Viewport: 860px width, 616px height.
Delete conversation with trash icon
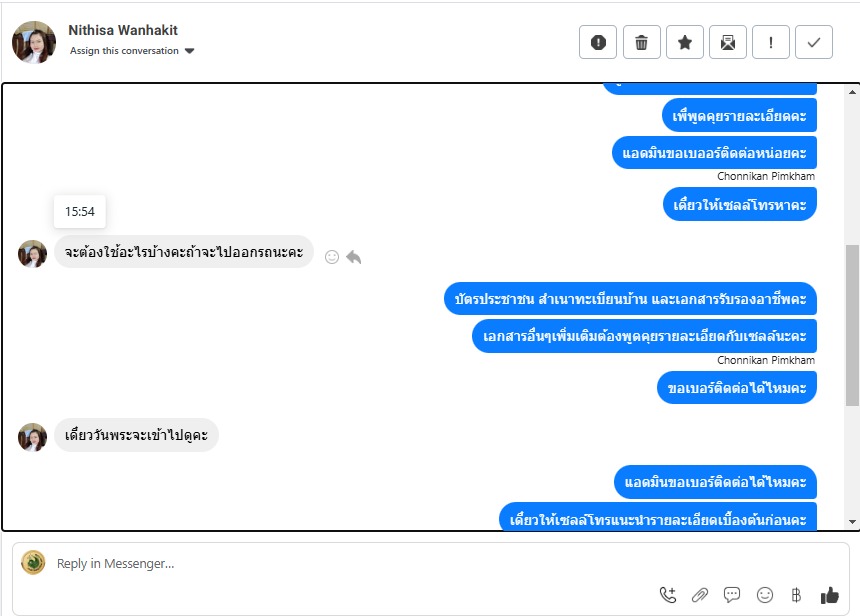pyautogui.click(x=641, y=42)
